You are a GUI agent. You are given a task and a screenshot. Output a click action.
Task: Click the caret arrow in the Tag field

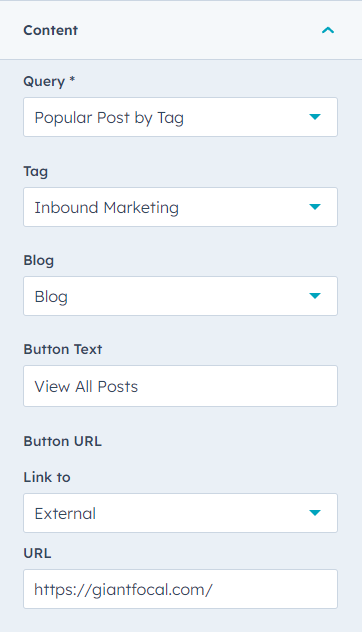tap(315, 207)
